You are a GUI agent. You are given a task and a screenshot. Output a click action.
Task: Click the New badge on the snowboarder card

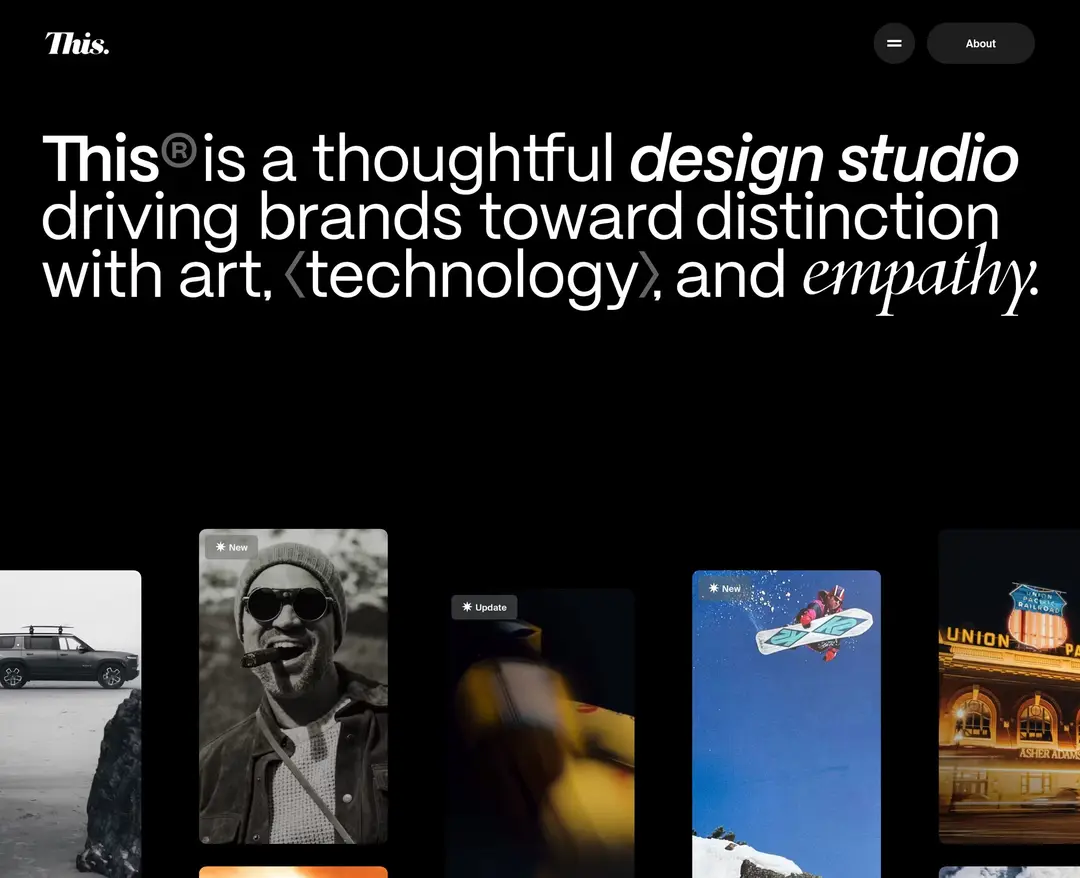click(725, 589)
